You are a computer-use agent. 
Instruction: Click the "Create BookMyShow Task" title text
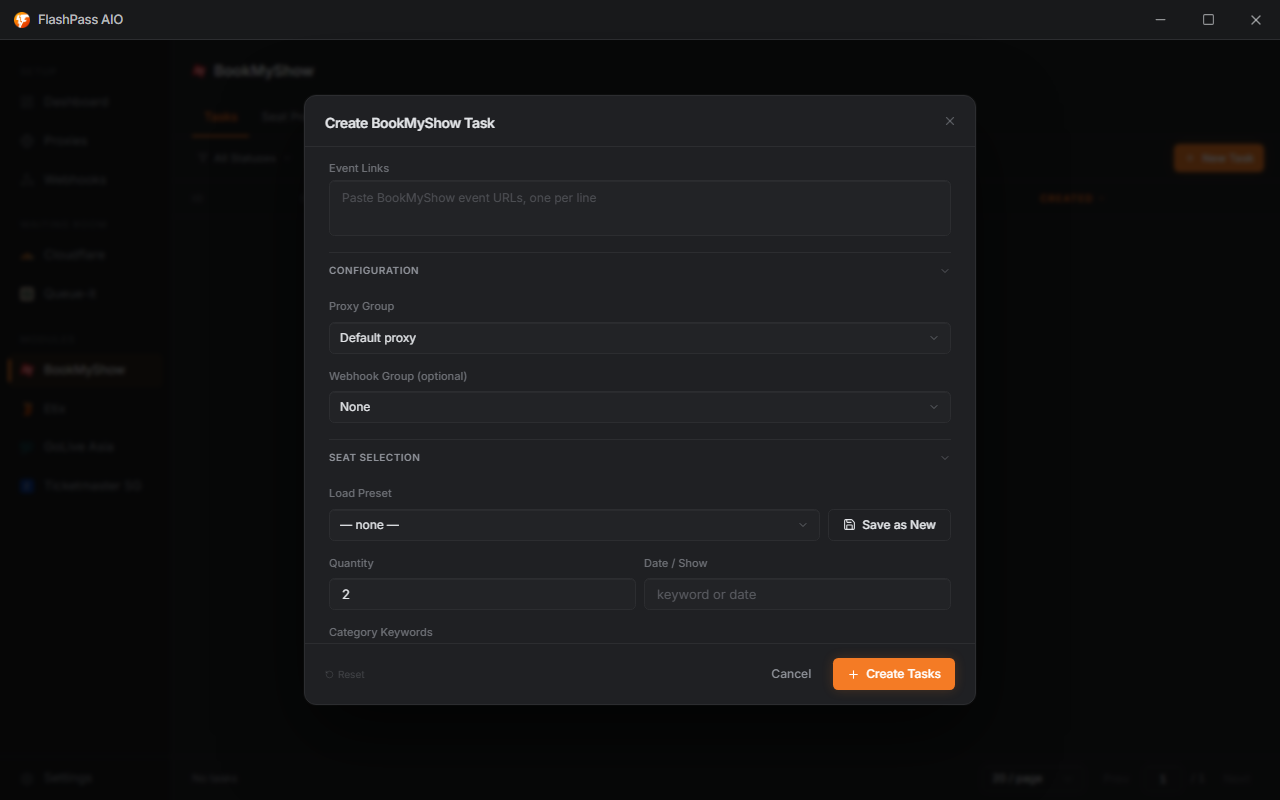point(410,123)
